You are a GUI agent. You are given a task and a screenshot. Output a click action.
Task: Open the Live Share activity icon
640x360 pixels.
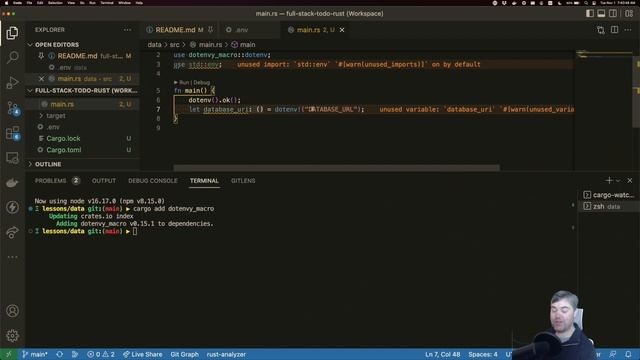12,232
